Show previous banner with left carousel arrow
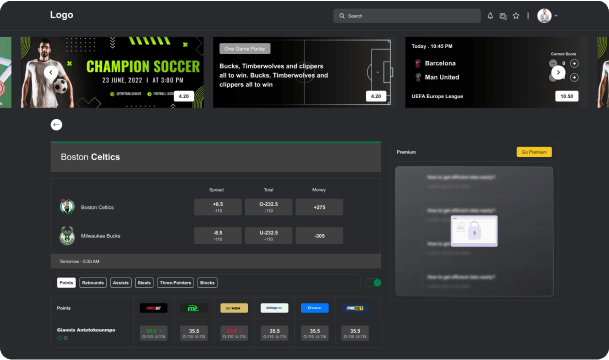Screen dimensions: 609x360 (x=50, y=72)
